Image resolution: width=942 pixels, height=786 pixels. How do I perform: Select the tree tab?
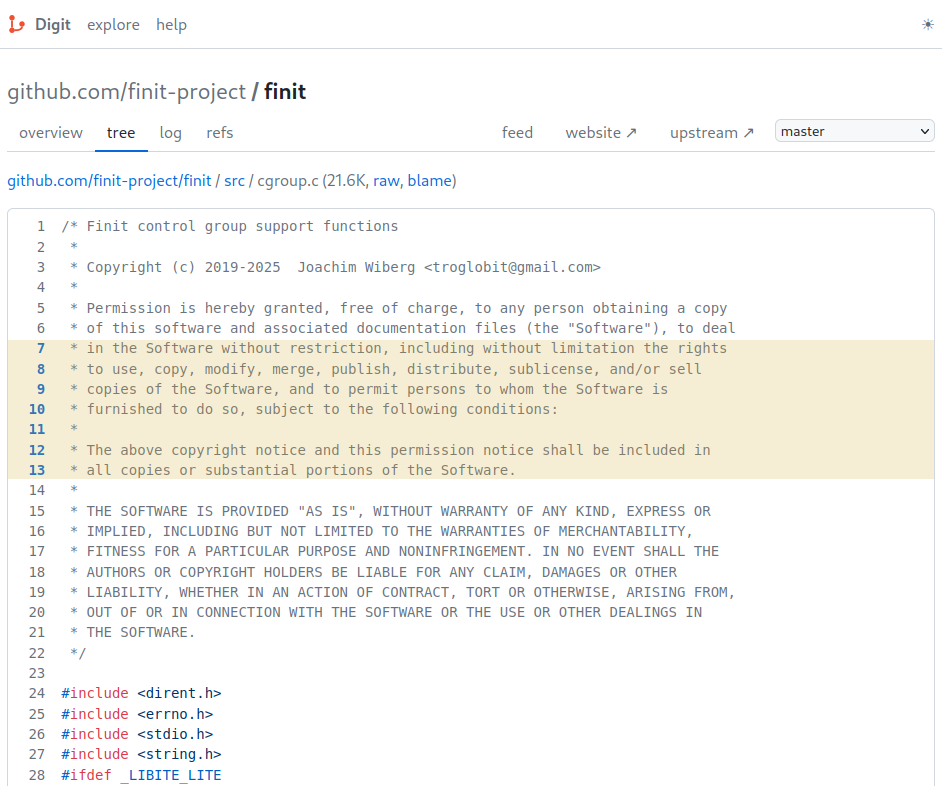click(121, 133)
